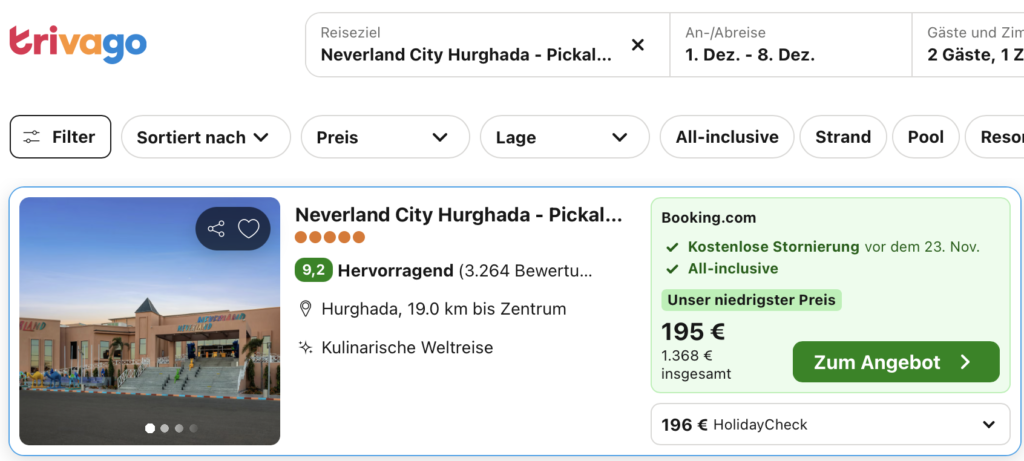
Task: Open the Lage dropdown
Action: (565, 137)
